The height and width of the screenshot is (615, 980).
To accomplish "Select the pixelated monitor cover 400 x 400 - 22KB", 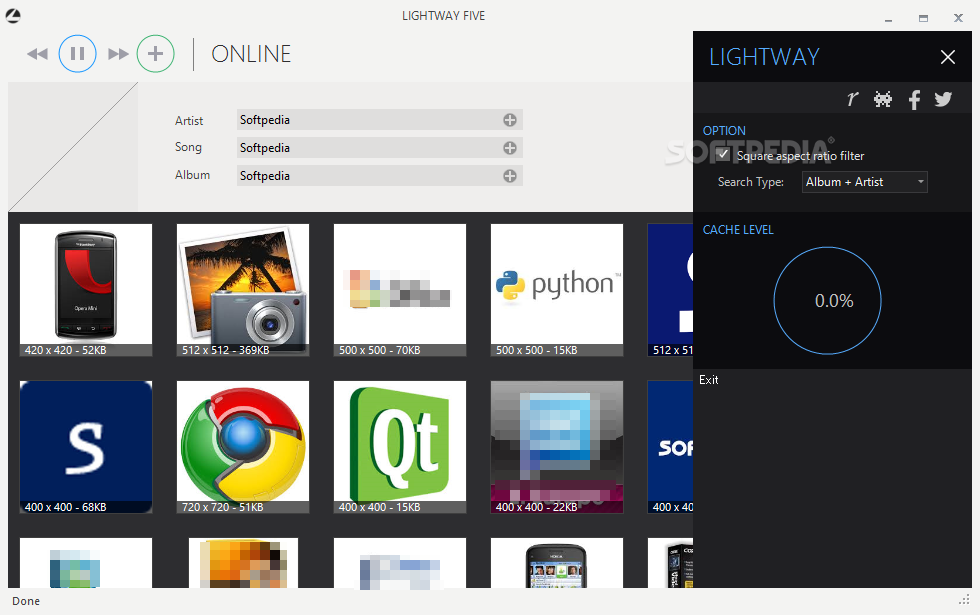I will (x=557, y=447).
